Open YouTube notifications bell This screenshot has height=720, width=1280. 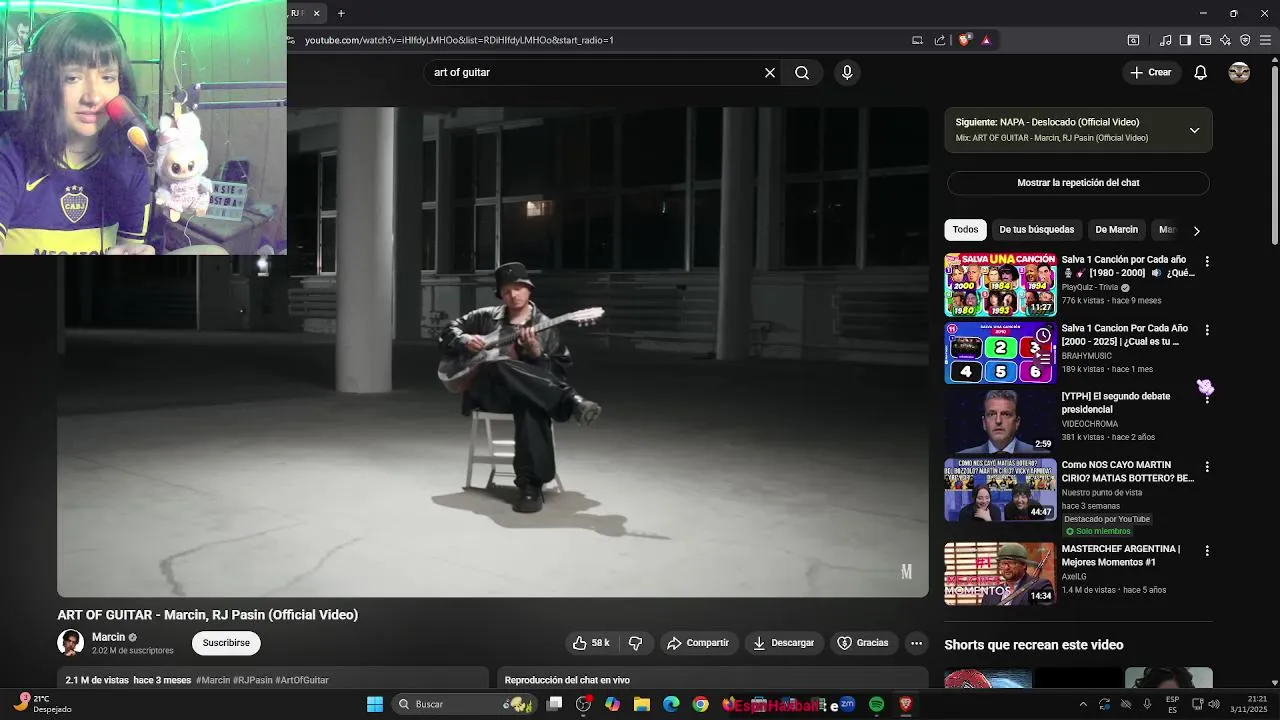(1201, 72)
